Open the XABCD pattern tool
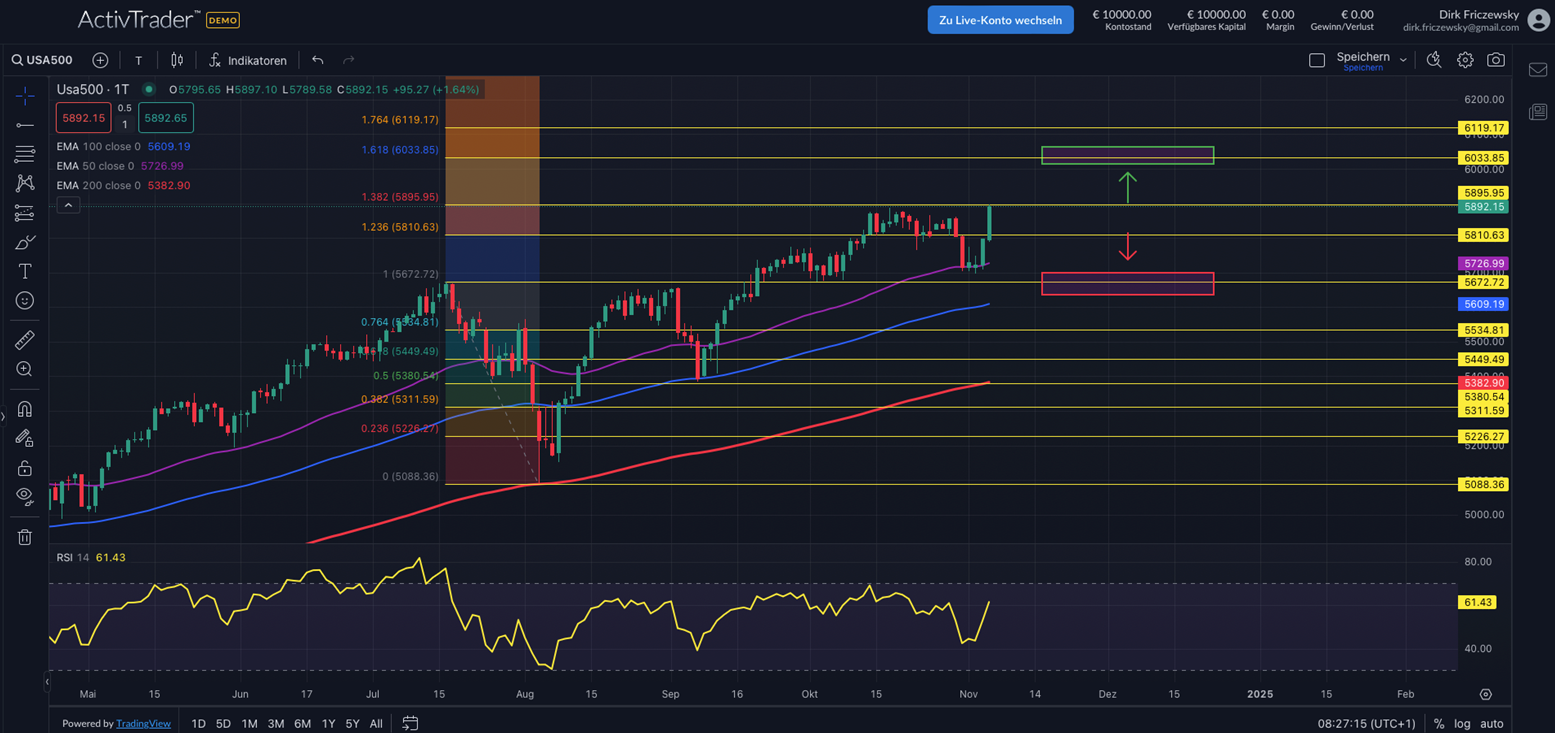The image size is (1555, 733). [x=24, y=184]
